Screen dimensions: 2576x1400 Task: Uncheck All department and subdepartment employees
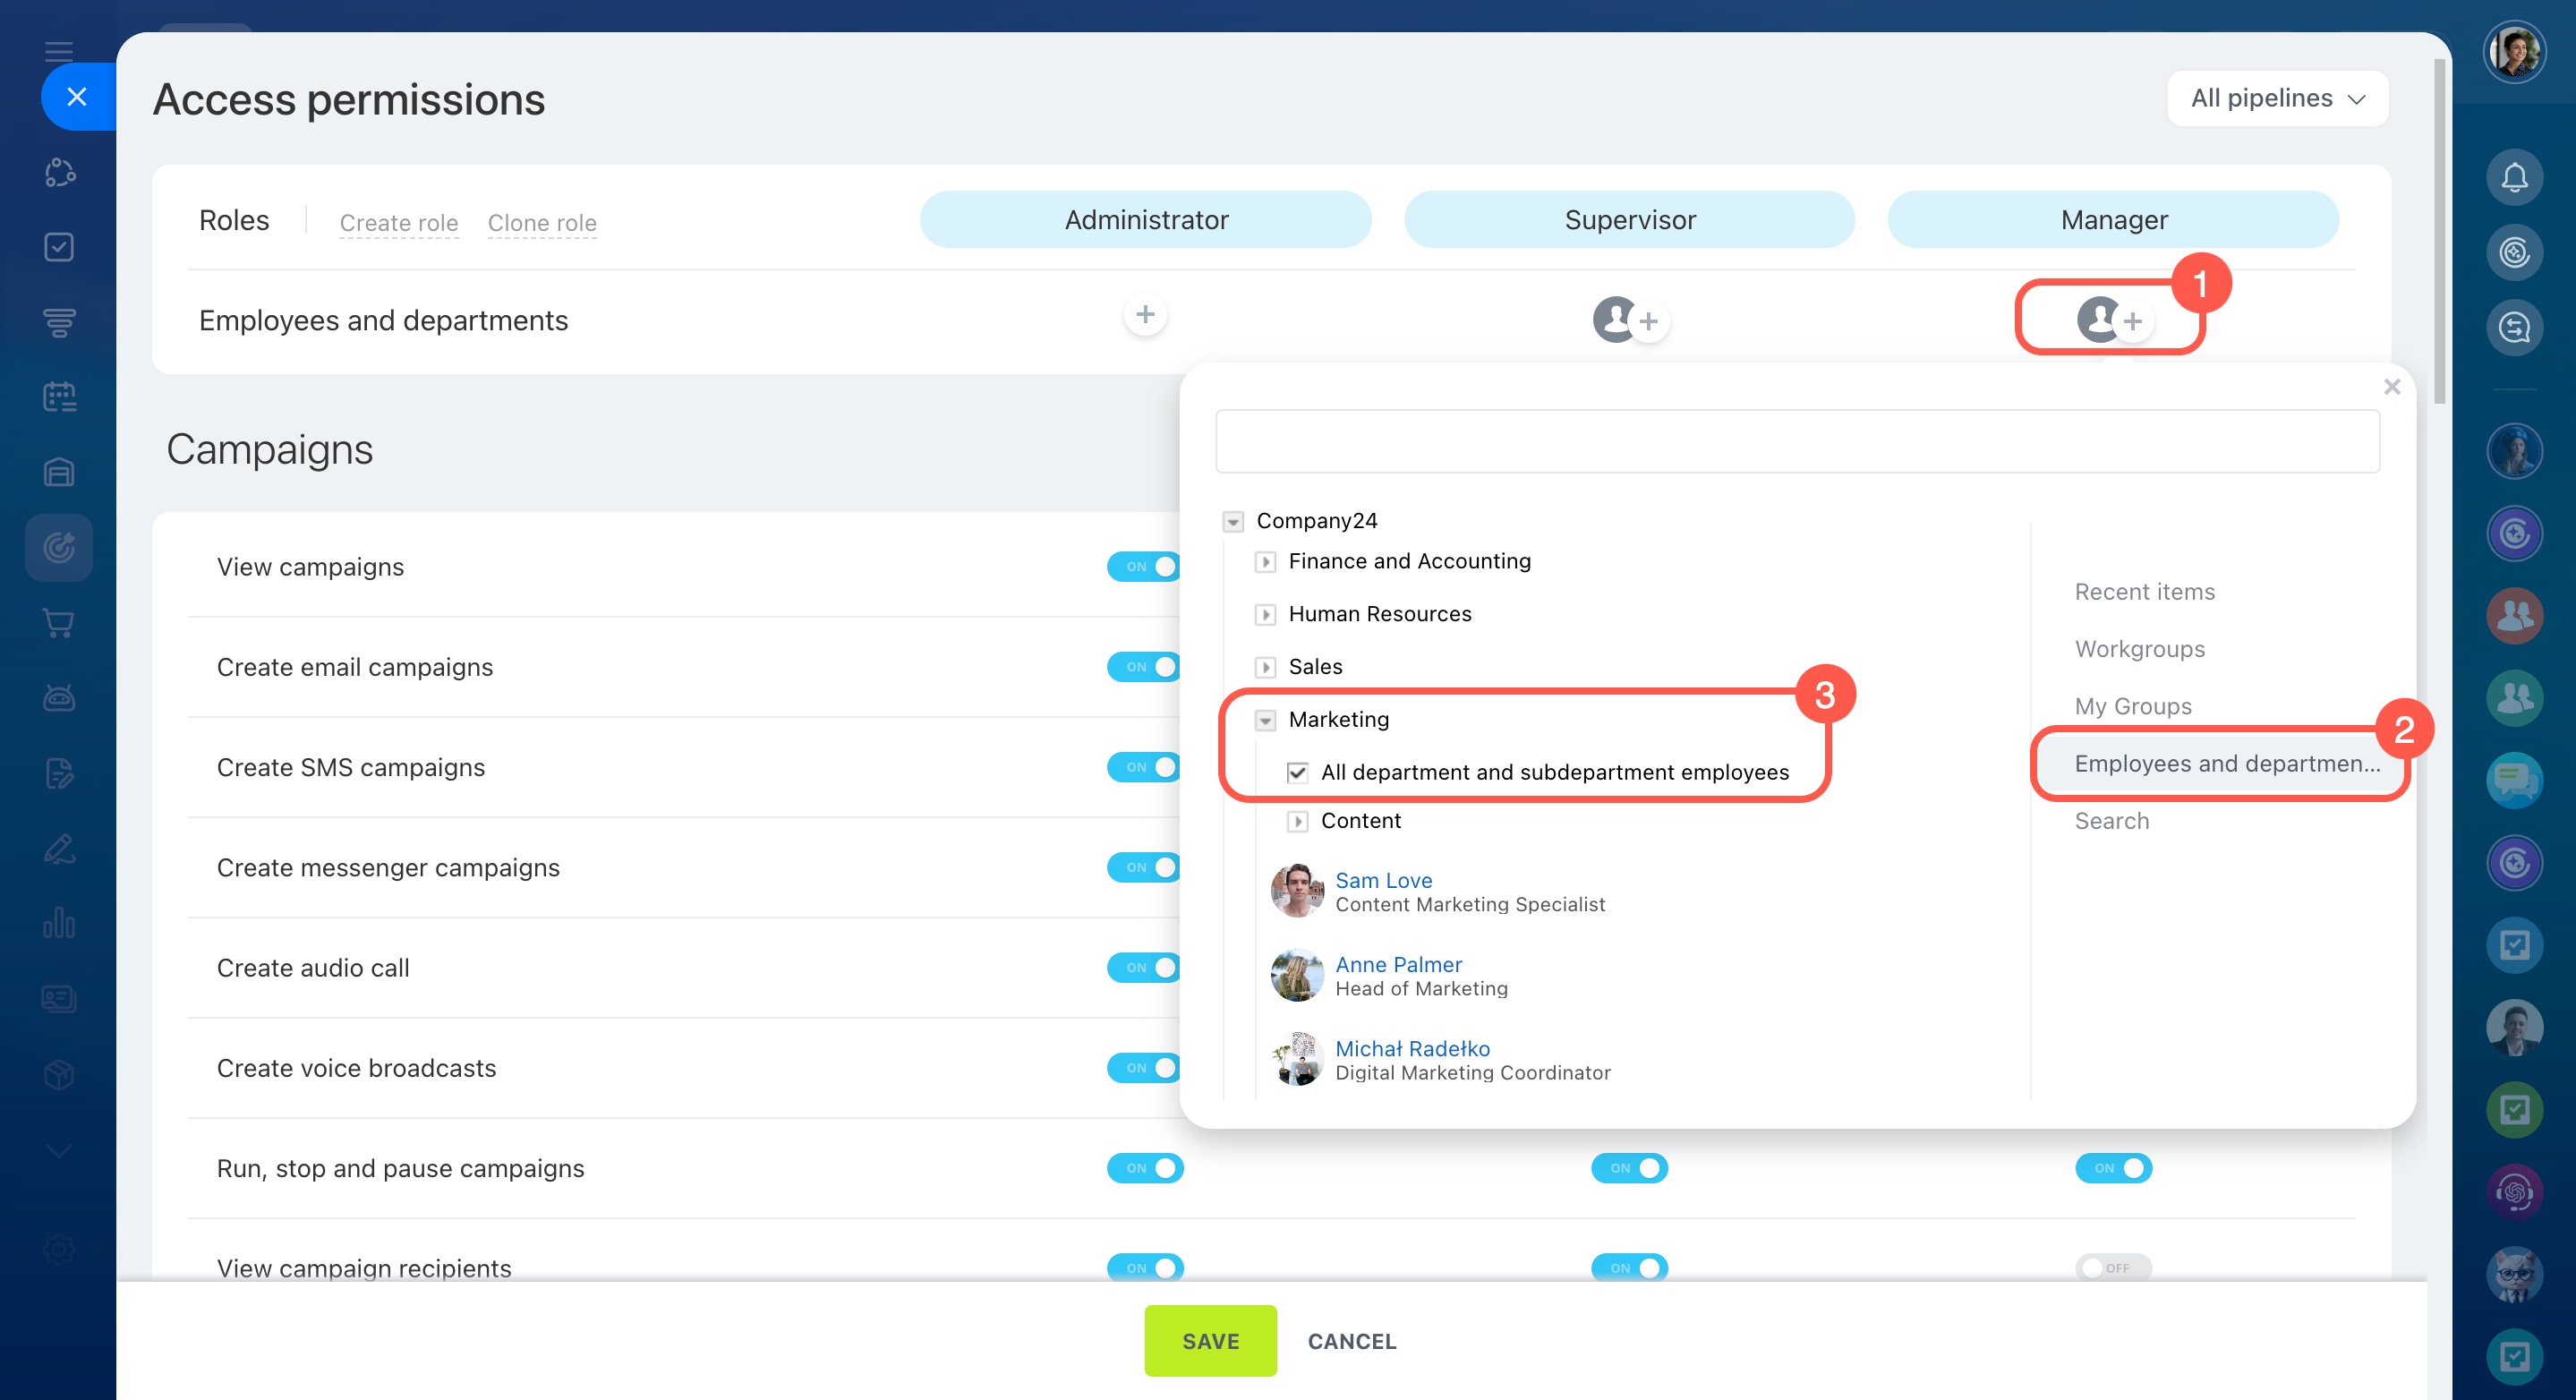(1297, 773)
